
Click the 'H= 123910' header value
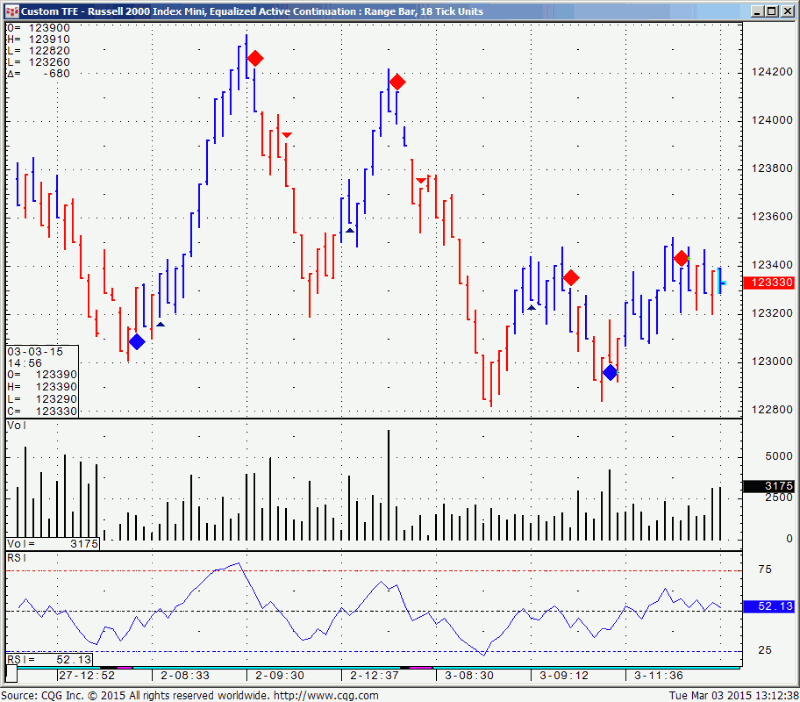point(38,39)
